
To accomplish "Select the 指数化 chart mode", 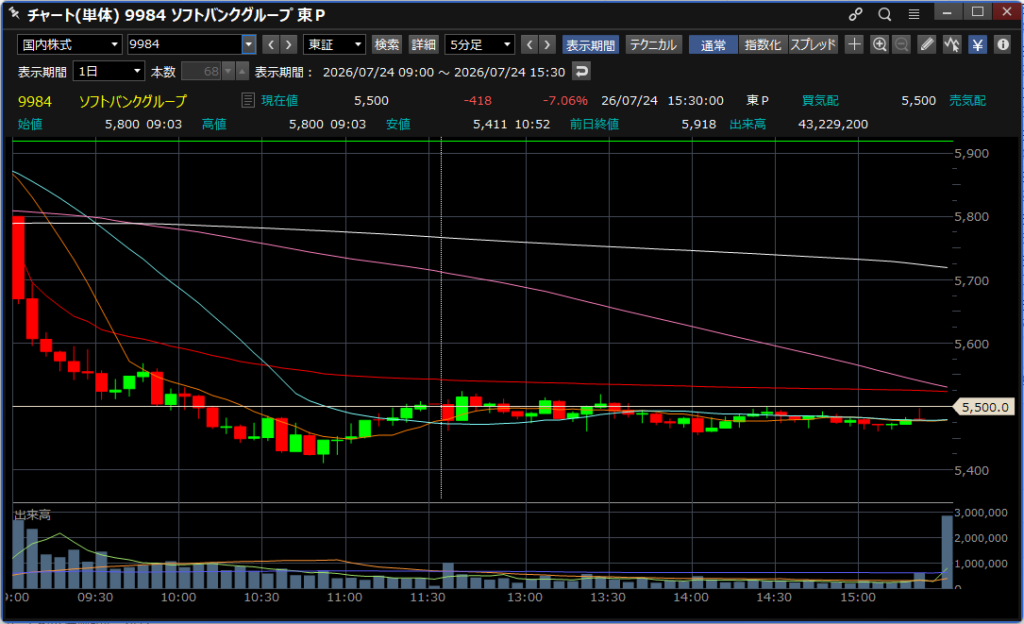I will point(763,44).
